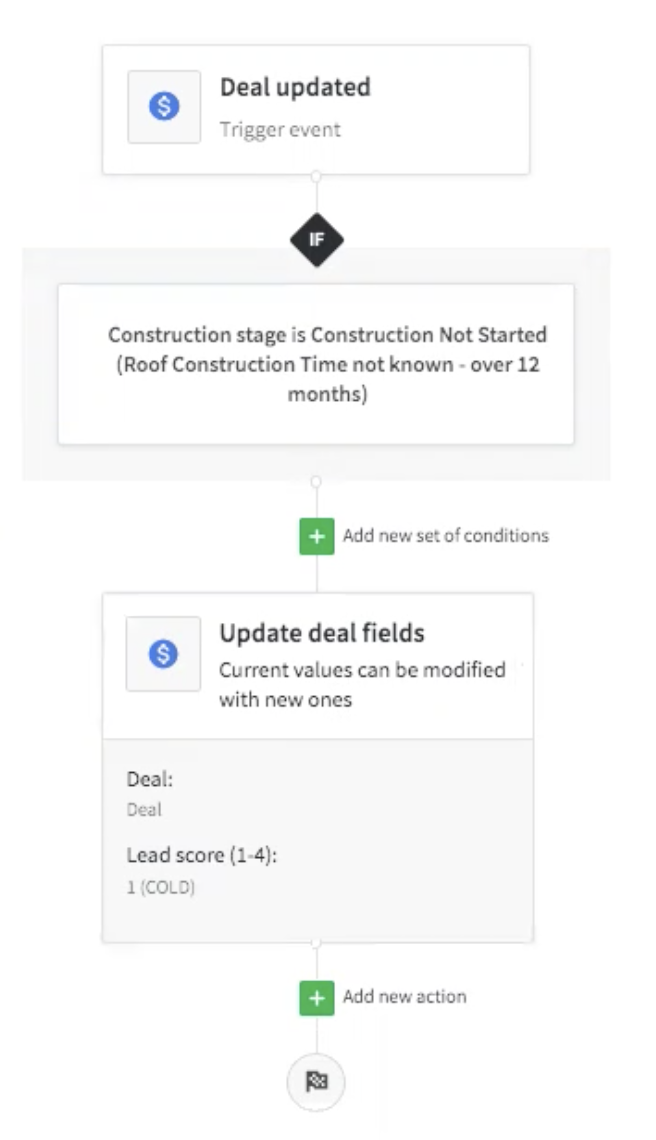Click connector dot below Update deal fields card
This screenshot has height=1140, width=656.
316,943
